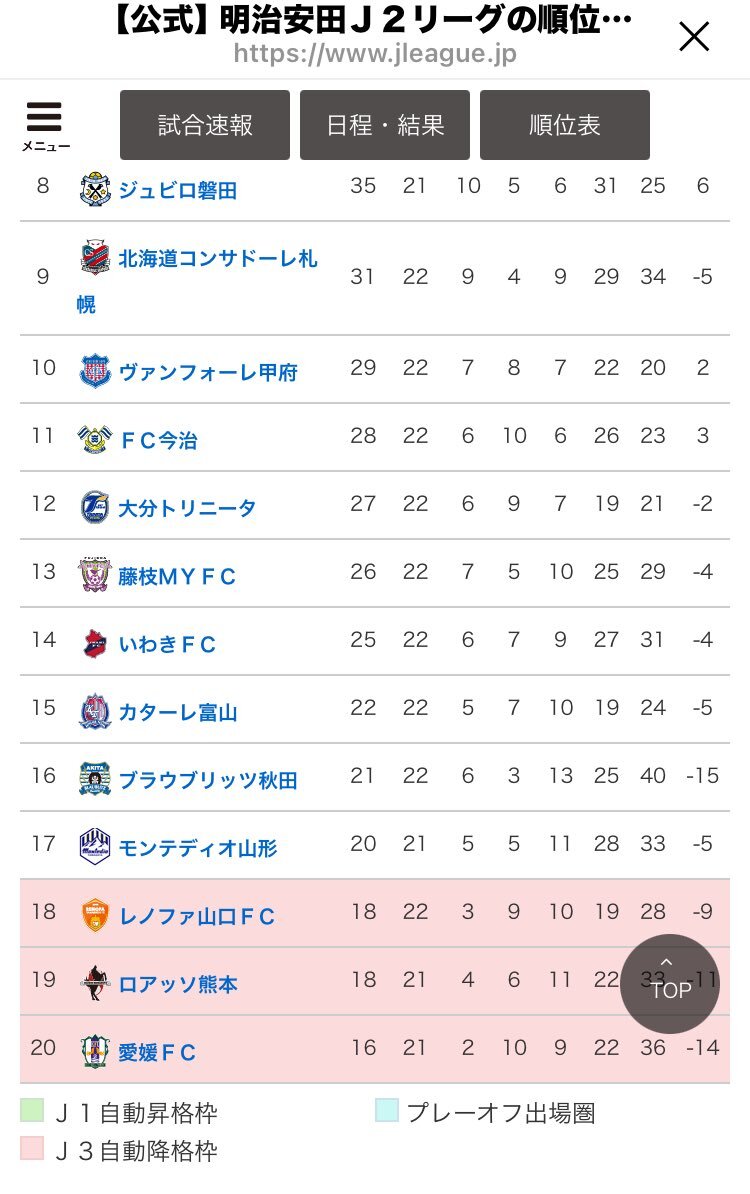This screenshot has width=750, height=1194.
Task: Click the 北海道コンサドーレ札幌 crest icon
Action: pos(95,257)
